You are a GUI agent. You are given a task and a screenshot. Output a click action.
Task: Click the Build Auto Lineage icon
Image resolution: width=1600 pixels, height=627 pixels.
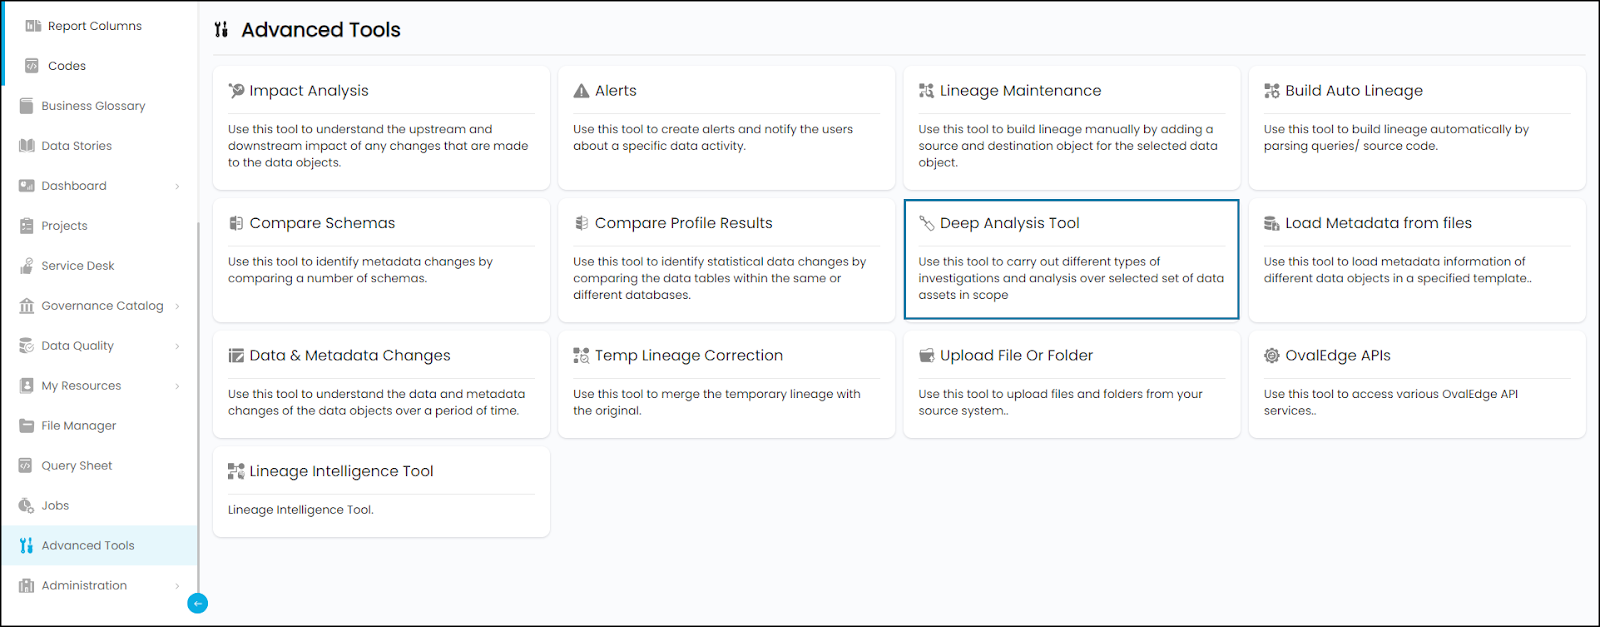(x=1271, y=91)
